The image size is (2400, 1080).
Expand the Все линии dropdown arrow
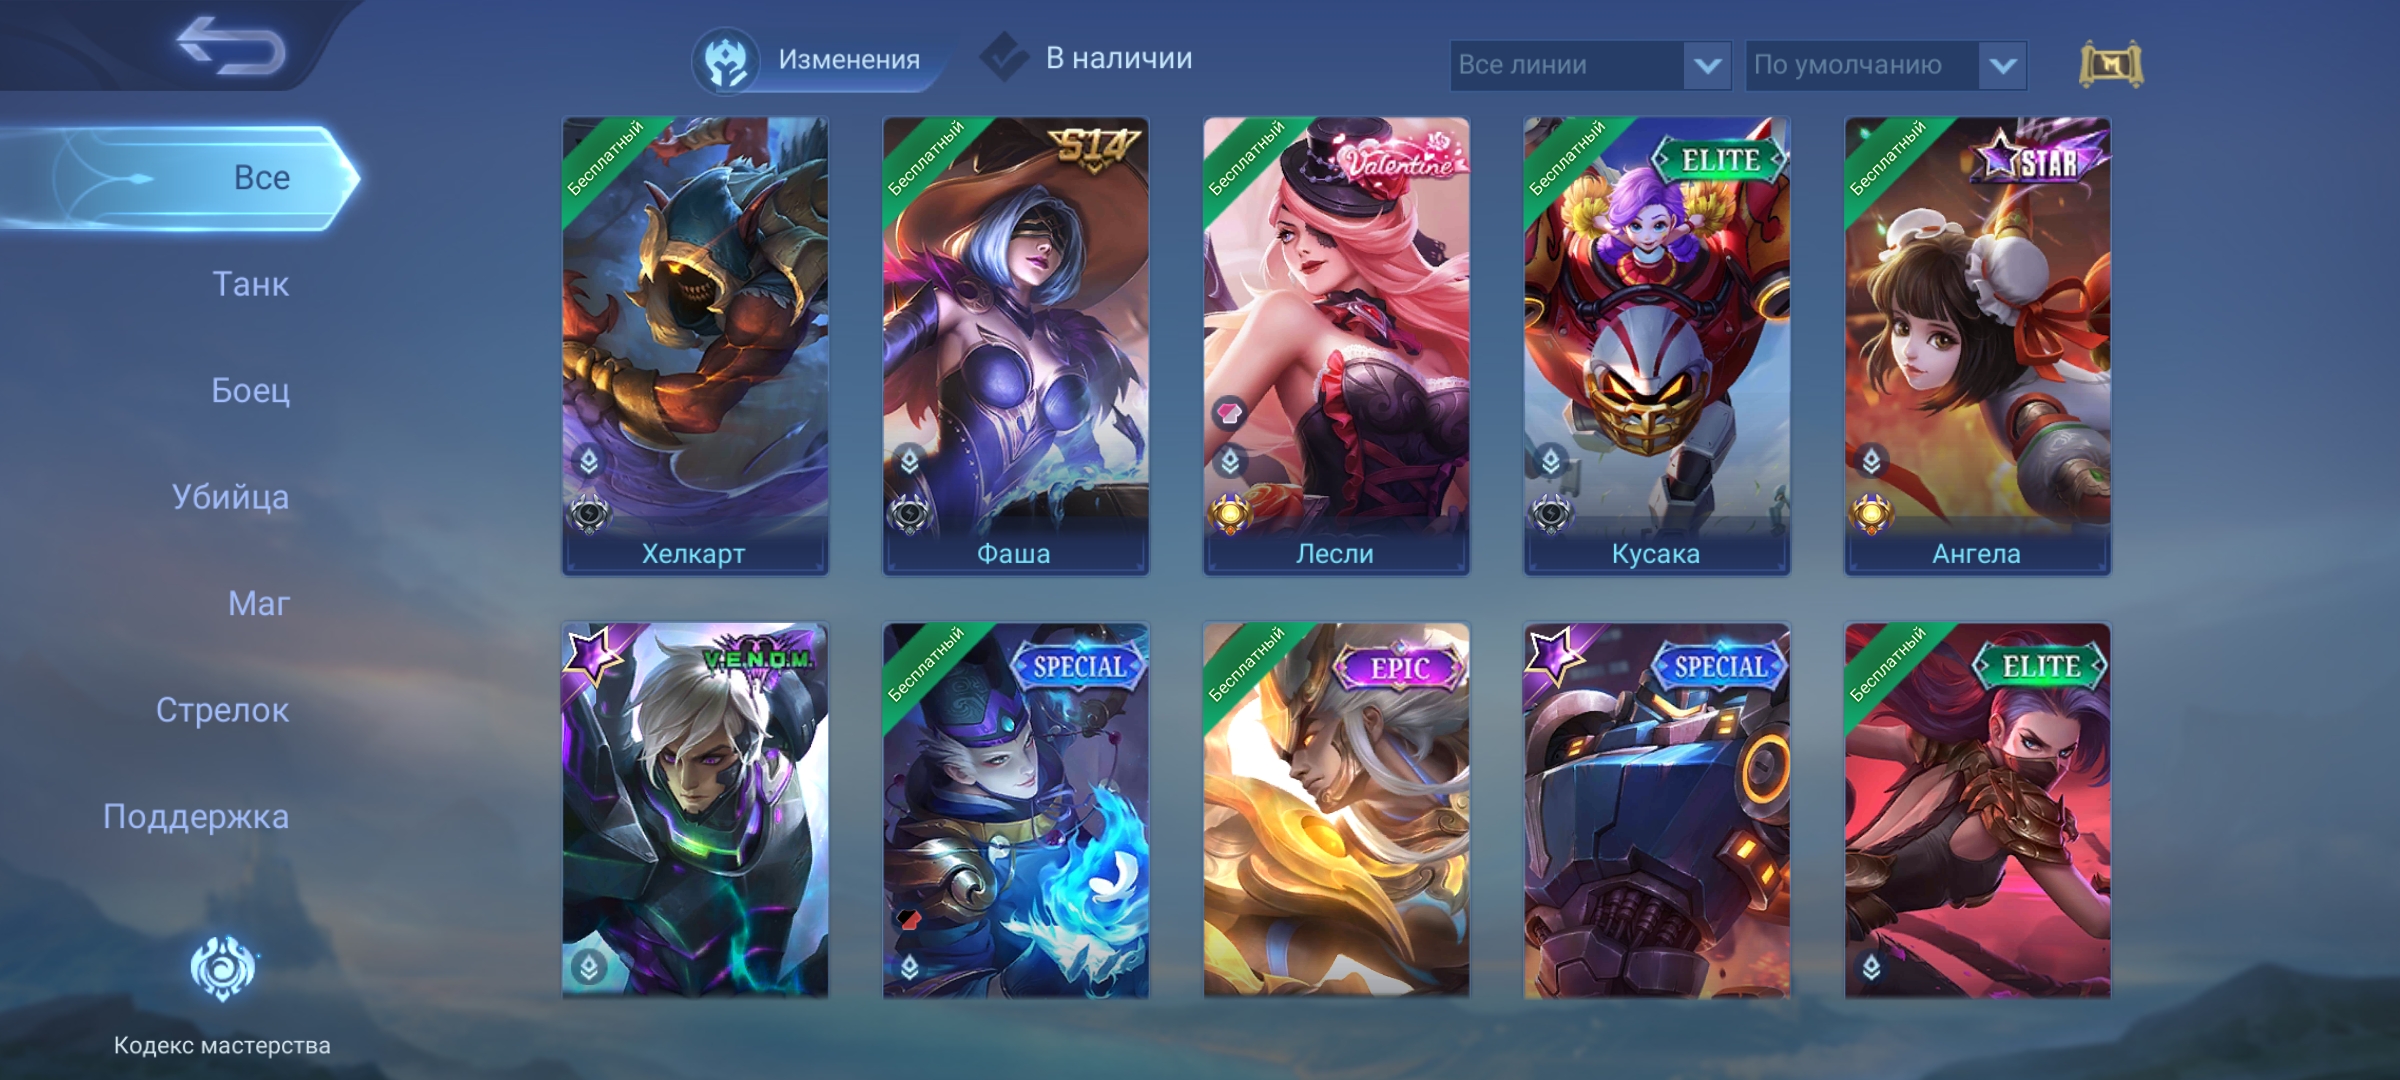pyautogui.click(x=1707, y=66)
